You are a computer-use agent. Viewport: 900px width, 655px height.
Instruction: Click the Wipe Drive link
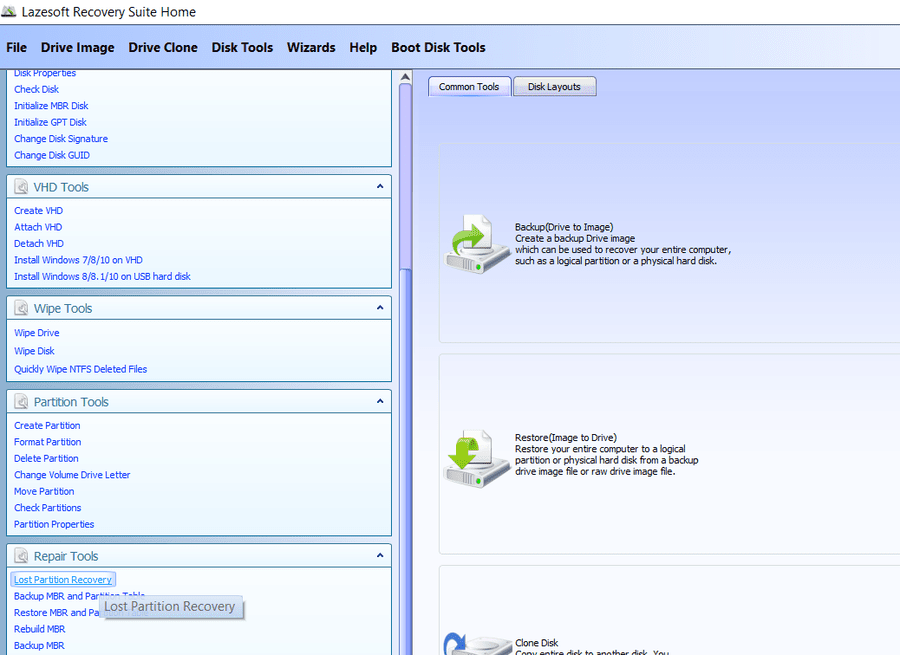(x=37, y=333)
